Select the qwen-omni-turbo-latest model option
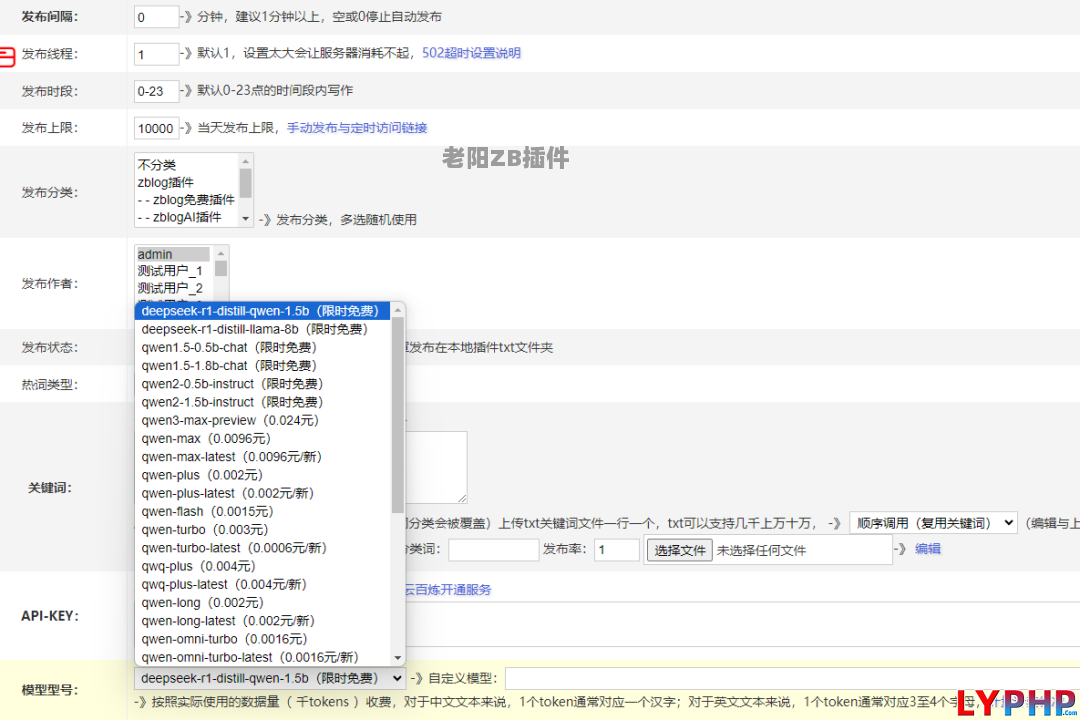1080x720 pixels. [263, 658]
